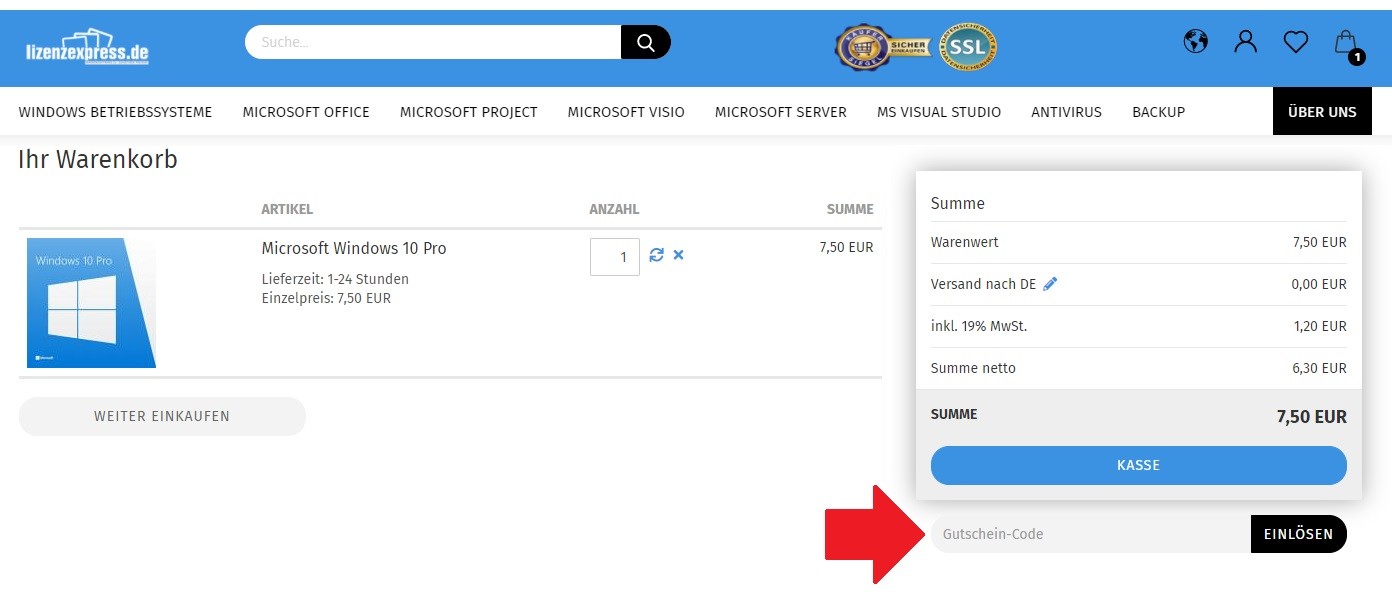
Task: Open the user account icon
Action: pyautogui.click(x=1245, y=42)
